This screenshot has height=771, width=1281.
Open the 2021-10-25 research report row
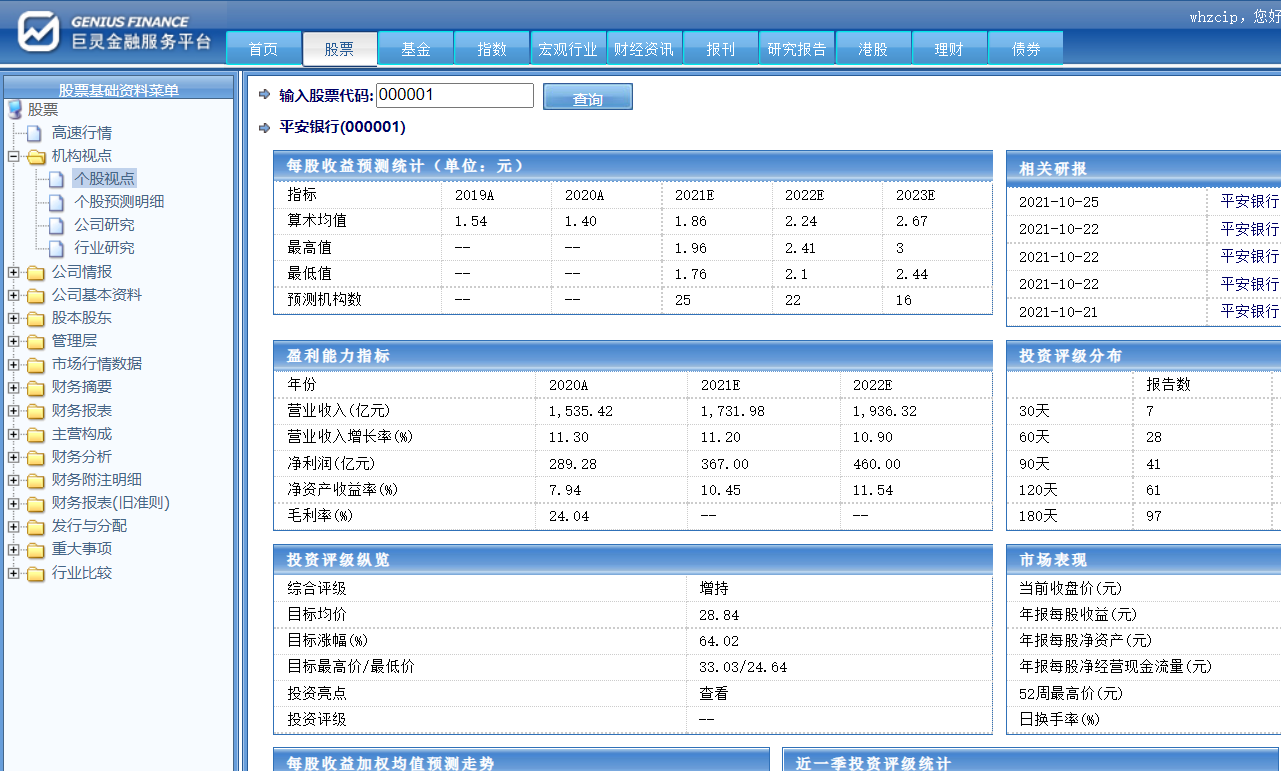(1143, 202)
